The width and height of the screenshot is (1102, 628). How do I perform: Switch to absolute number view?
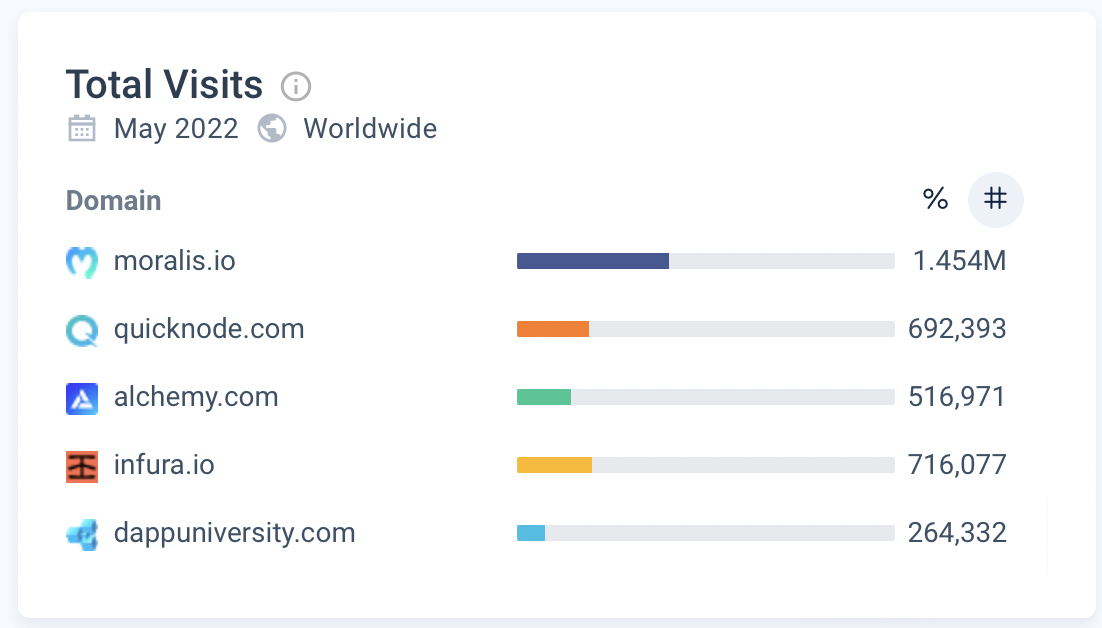[x=995, y=200]
